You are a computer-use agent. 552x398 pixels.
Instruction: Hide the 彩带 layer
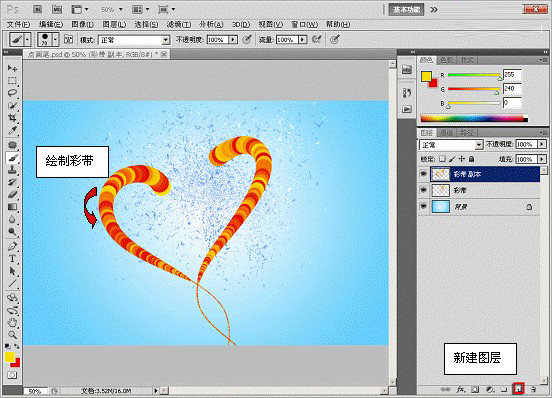click(x=423, y=190)
